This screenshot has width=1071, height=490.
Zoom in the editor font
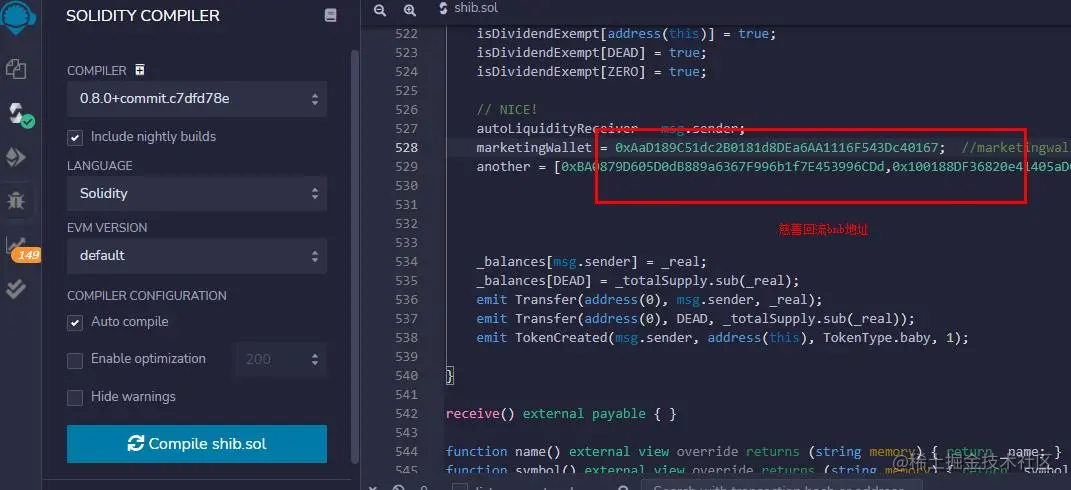[x=409, y=10]
